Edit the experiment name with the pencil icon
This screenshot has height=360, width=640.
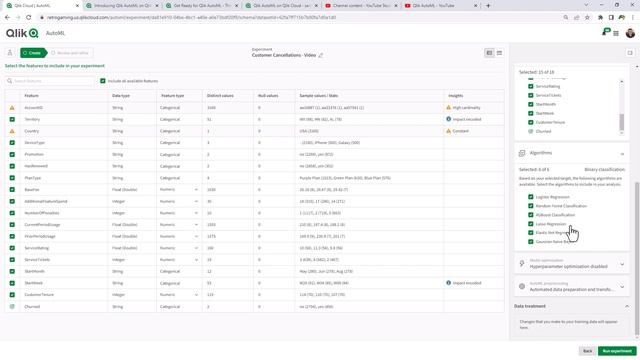321,55
